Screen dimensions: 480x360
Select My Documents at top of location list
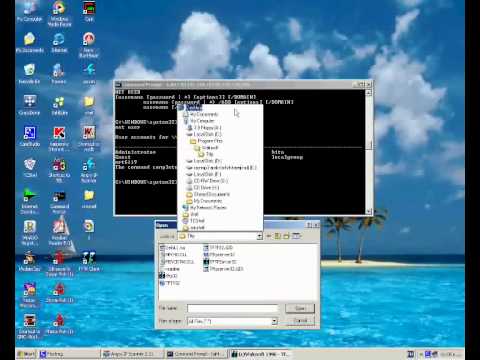click(201, 114)
